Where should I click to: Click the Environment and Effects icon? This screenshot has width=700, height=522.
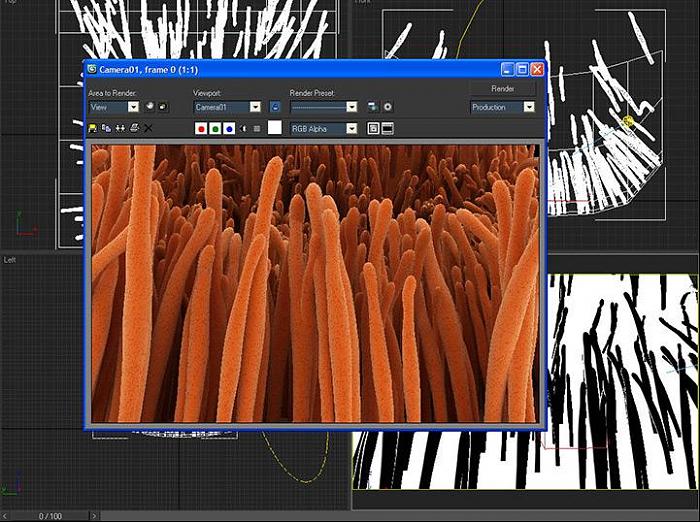387,106
